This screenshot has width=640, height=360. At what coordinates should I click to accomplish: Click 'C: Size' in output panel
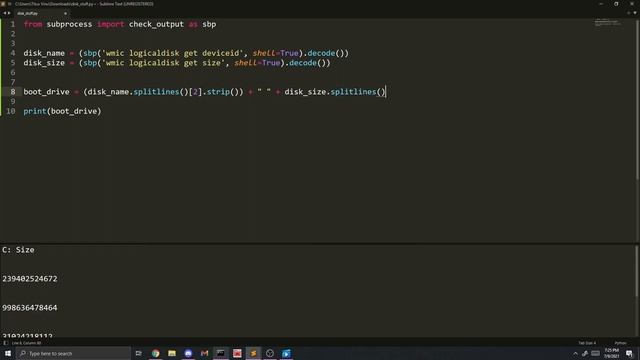tap(18, 250)
